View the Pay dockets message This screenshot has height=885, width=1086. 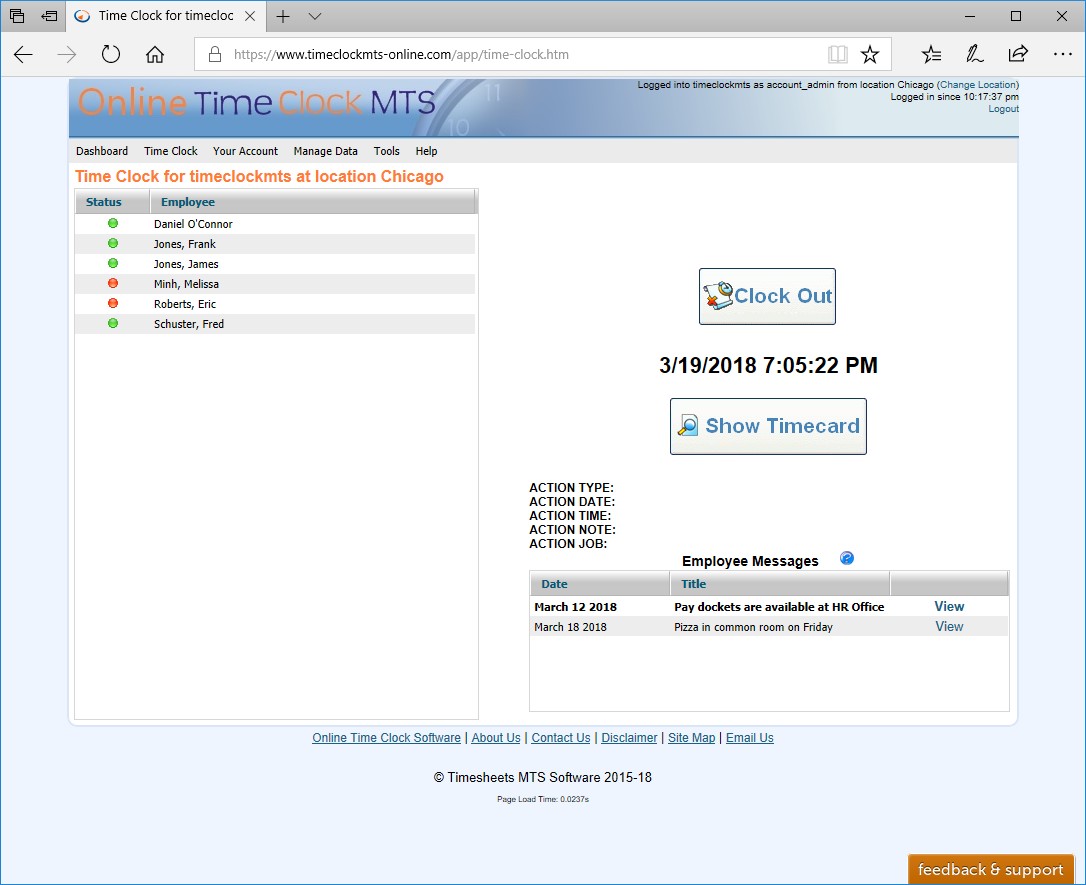pyautogui.click(x=949, y=606)
